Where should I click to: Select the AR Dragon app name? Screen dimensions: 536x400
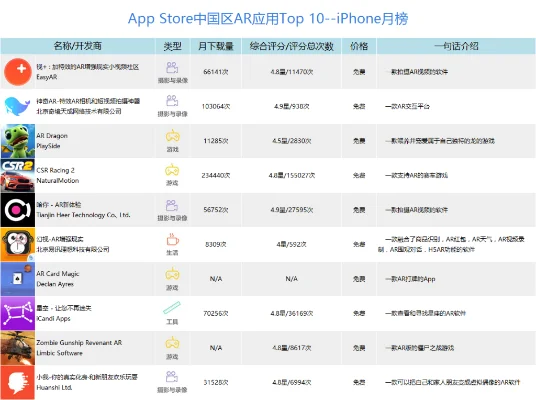[x=52, y=136]
